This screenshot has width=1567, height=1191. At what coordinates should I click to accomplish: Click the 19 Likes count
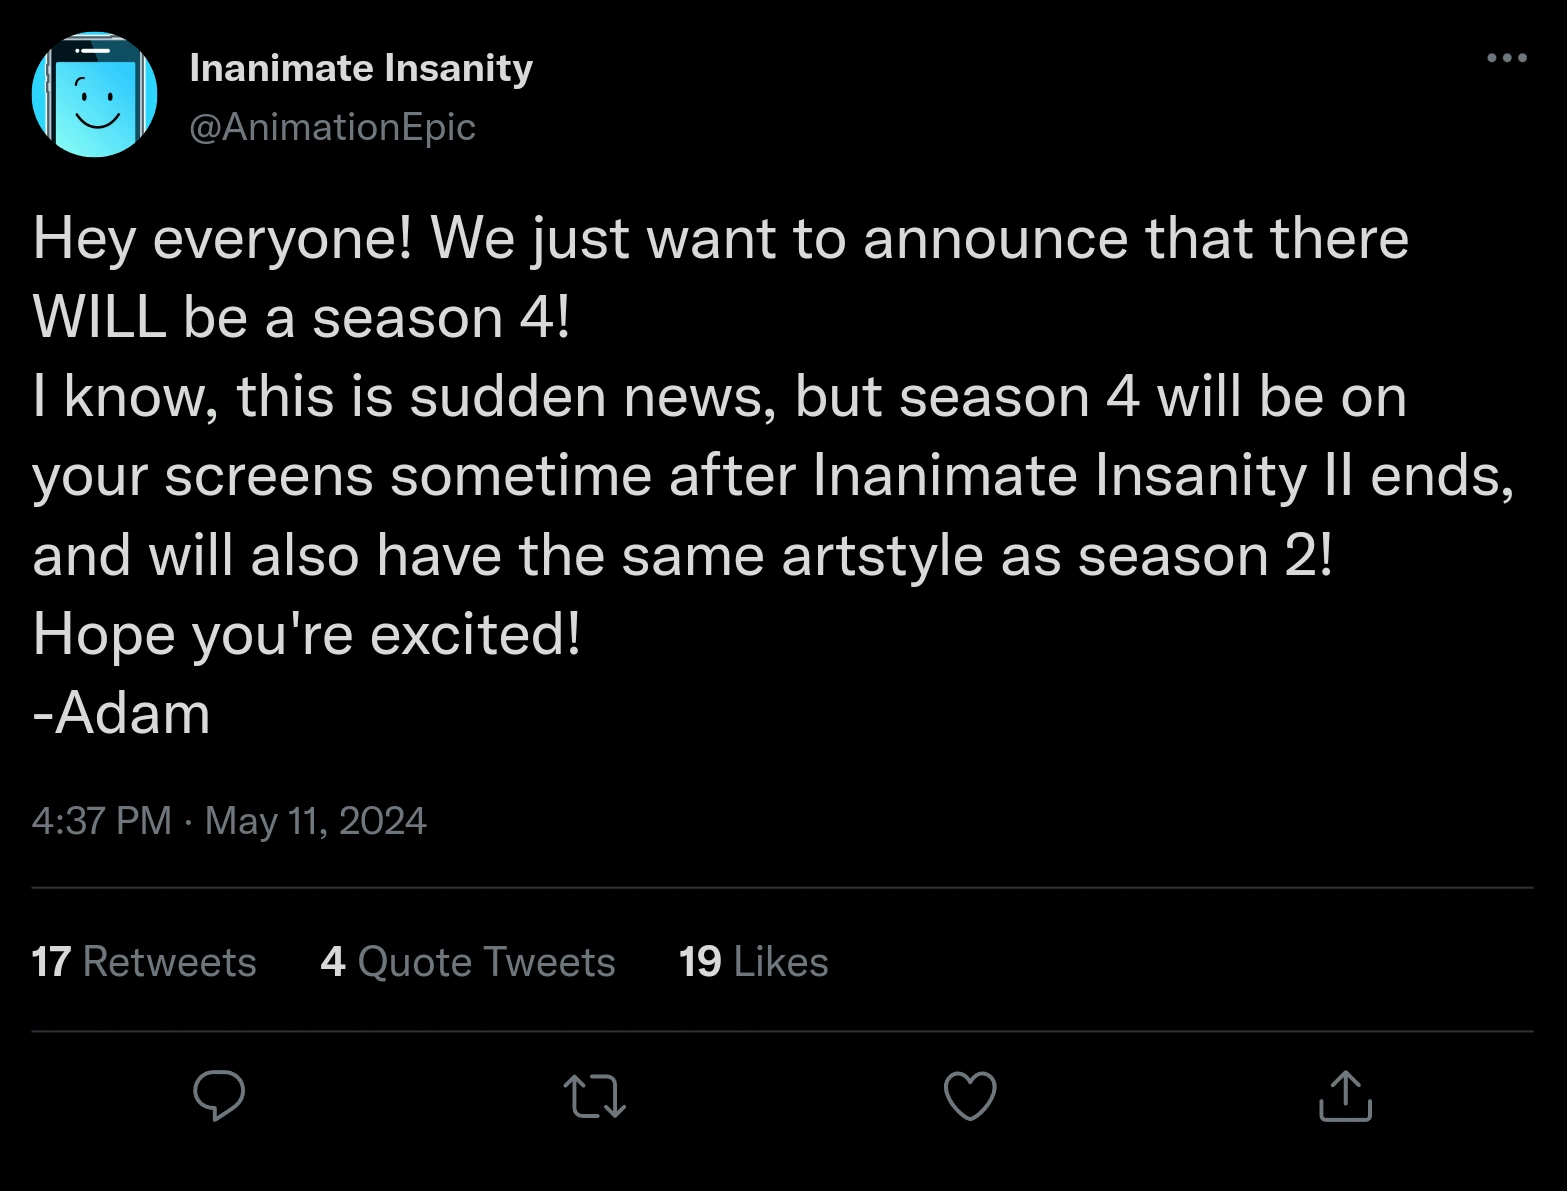coord(752,961)
